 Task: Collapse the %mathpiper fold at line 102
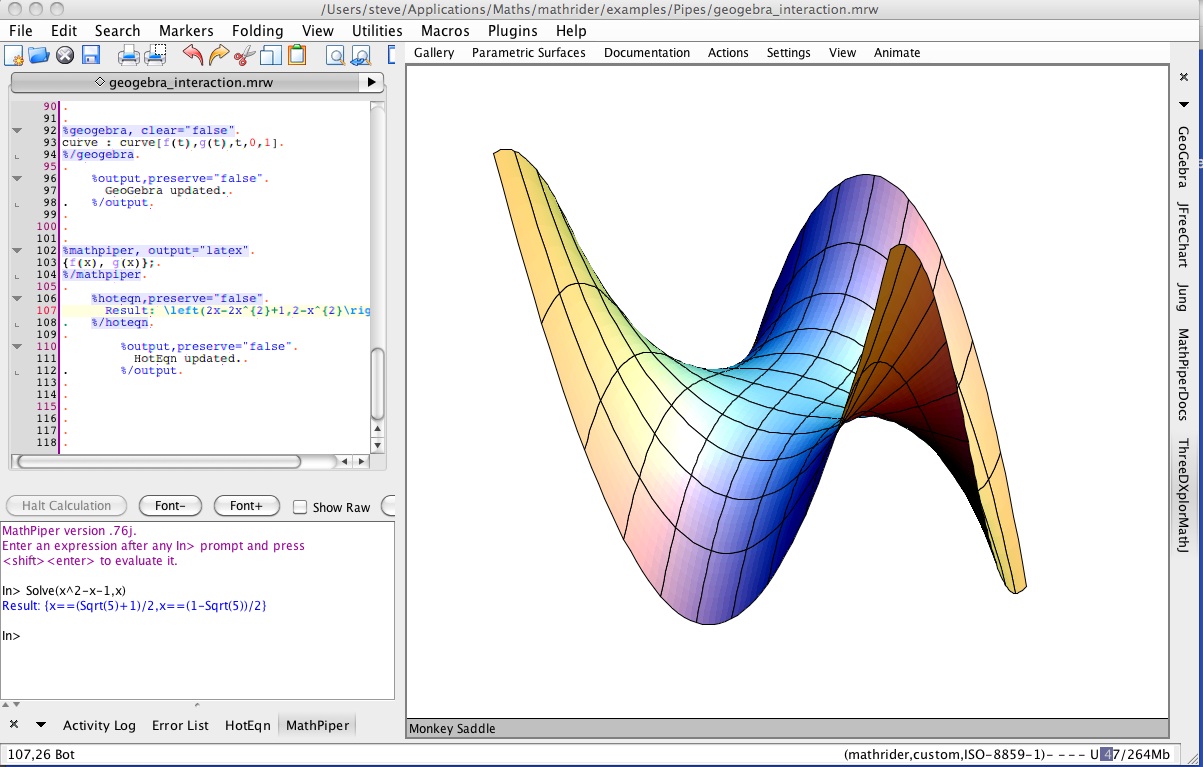tap(17, 251)
